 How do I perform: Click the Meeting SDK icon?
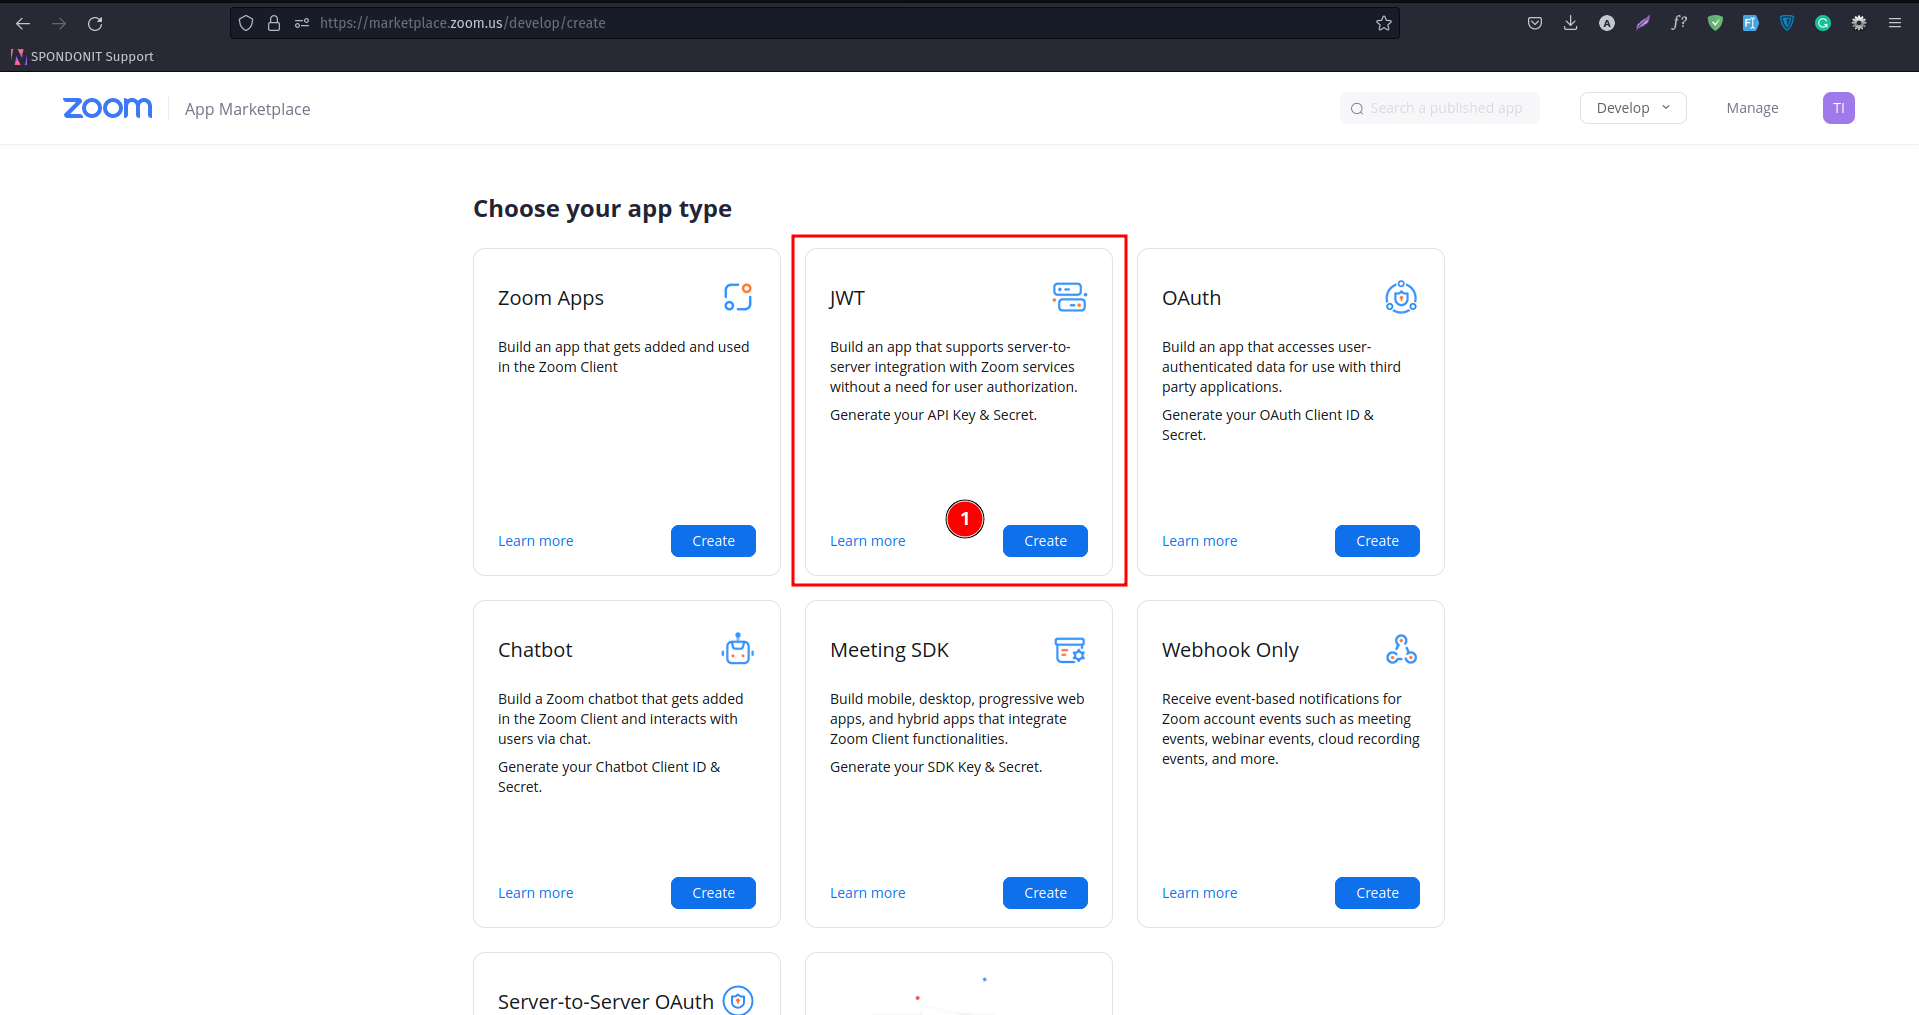1070,650
